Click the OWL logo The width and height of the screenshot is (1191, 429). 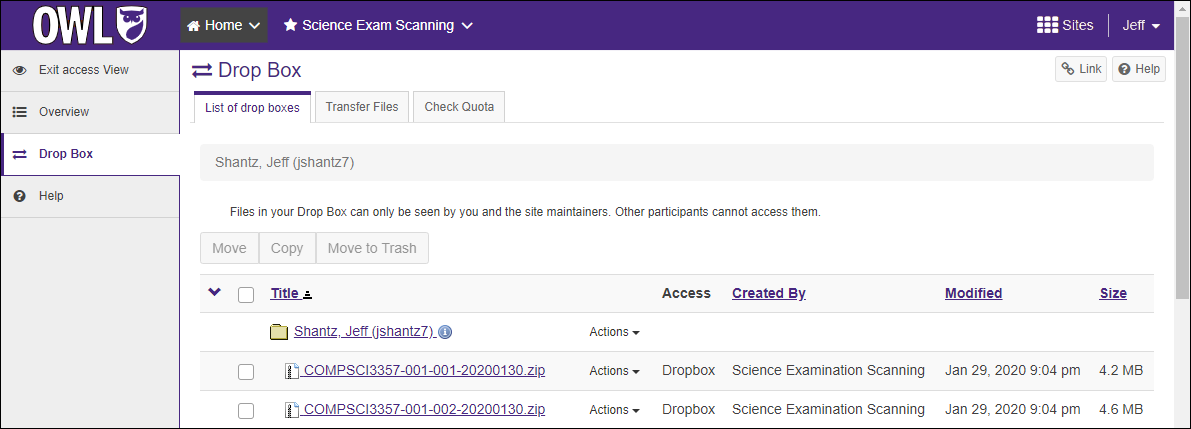pyautogui.click(x=90, y=25)
